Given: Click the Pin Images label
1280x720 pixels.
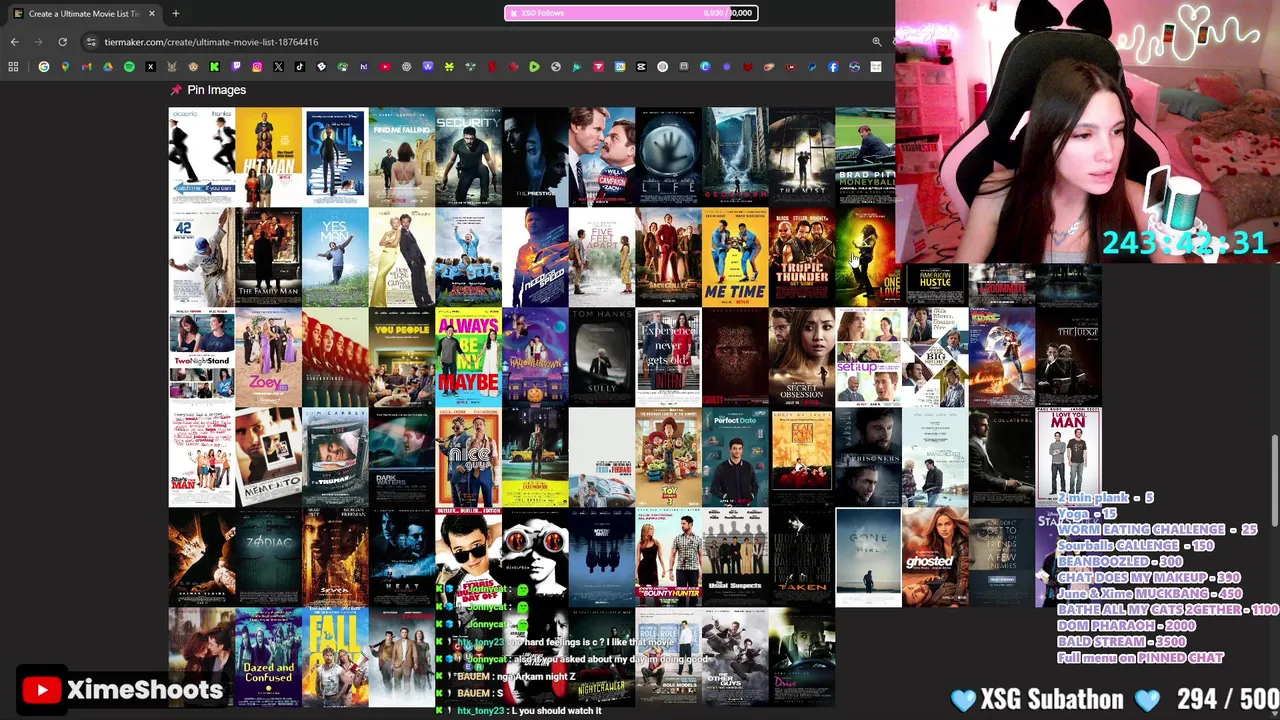Looking at the screenshot, I should click(216, 90).
